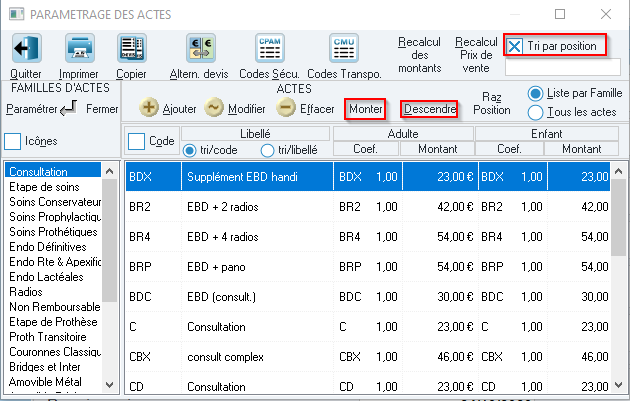Click the Monter button
This screenshot has width=630, height=401.
[x=365, y=109]
